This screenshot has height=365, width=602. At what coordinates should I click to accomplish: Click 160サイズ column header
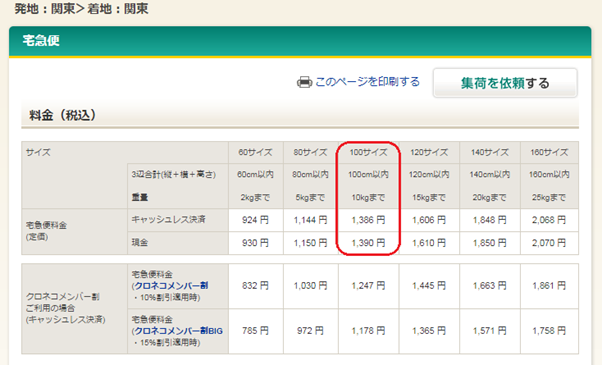point(549,152)
